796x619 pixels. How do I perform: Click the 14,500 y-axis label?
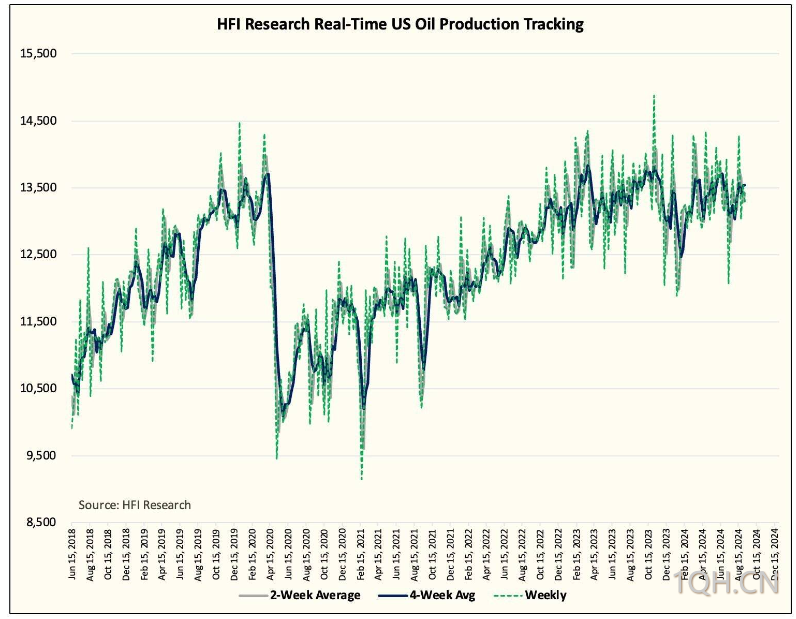pyautogui.click(x=38, y=121)
